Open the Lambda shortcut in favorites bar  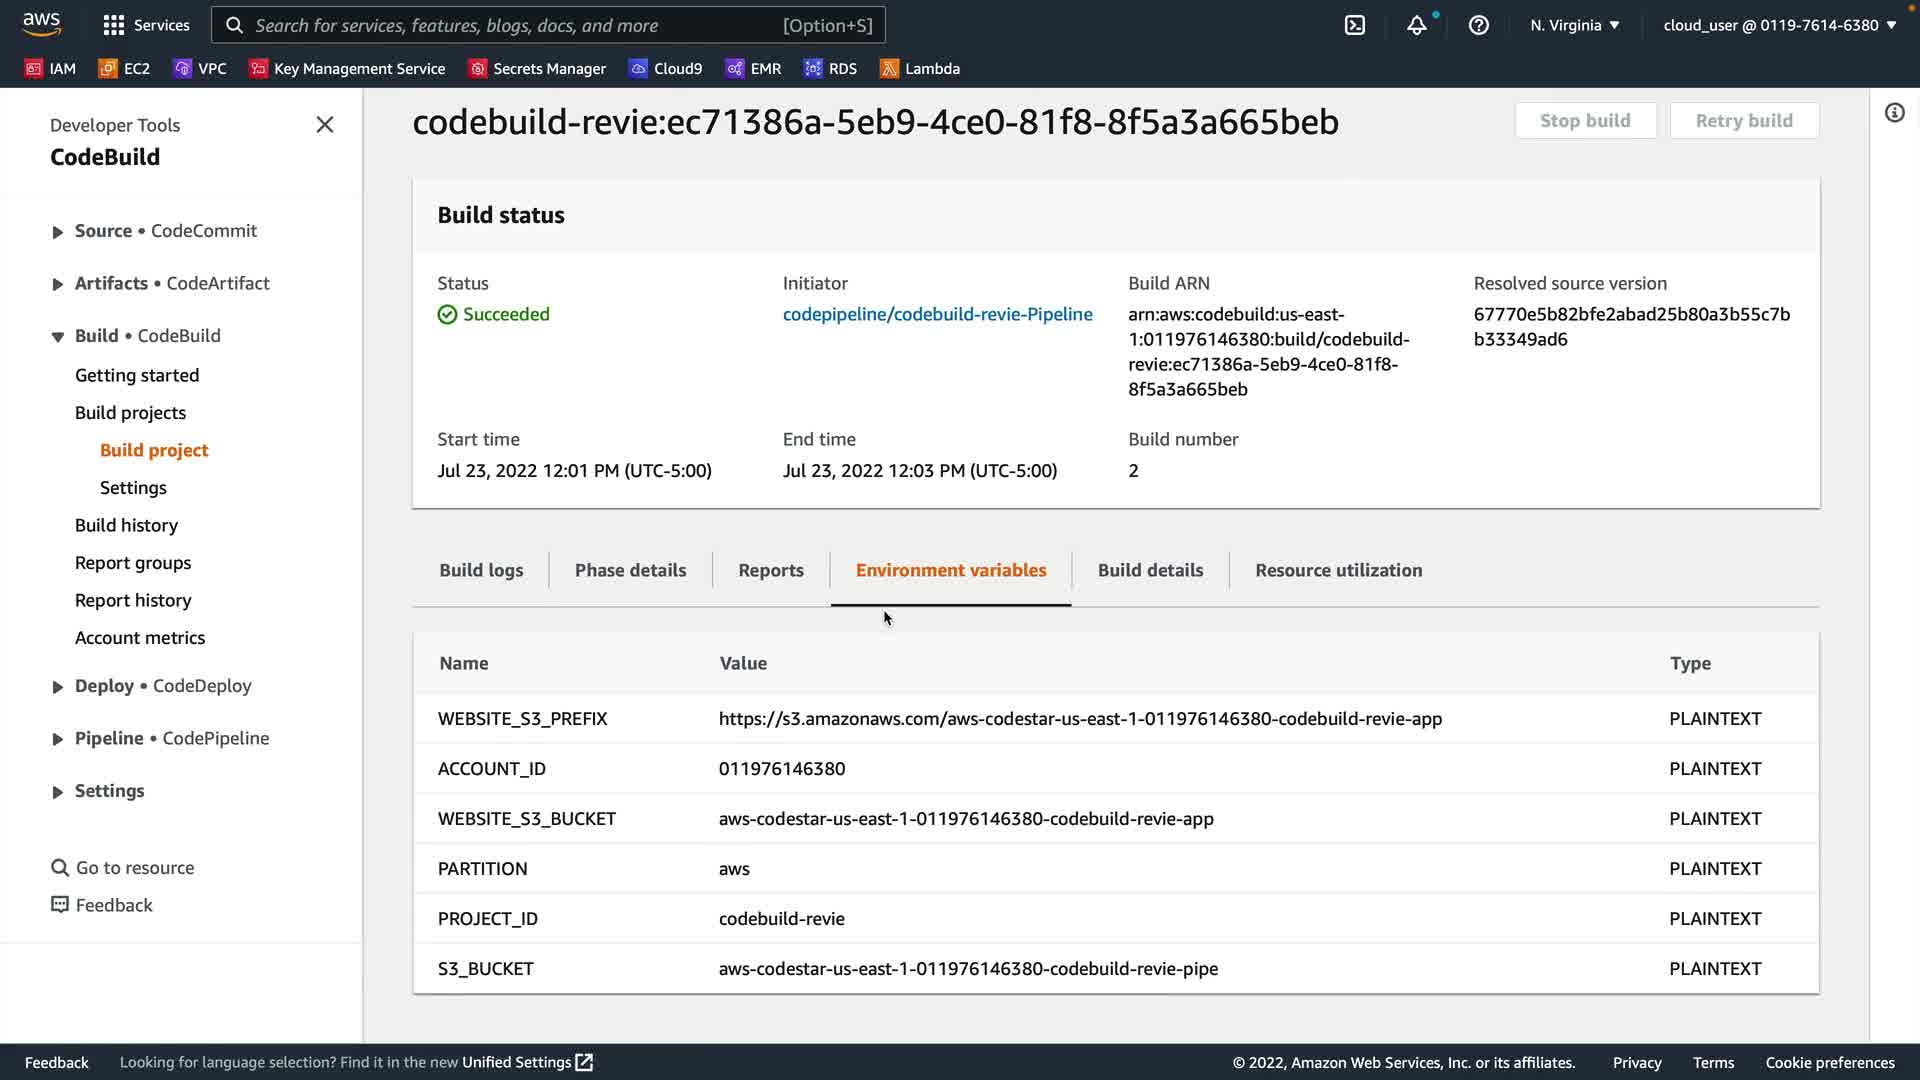tap(919, 68)
